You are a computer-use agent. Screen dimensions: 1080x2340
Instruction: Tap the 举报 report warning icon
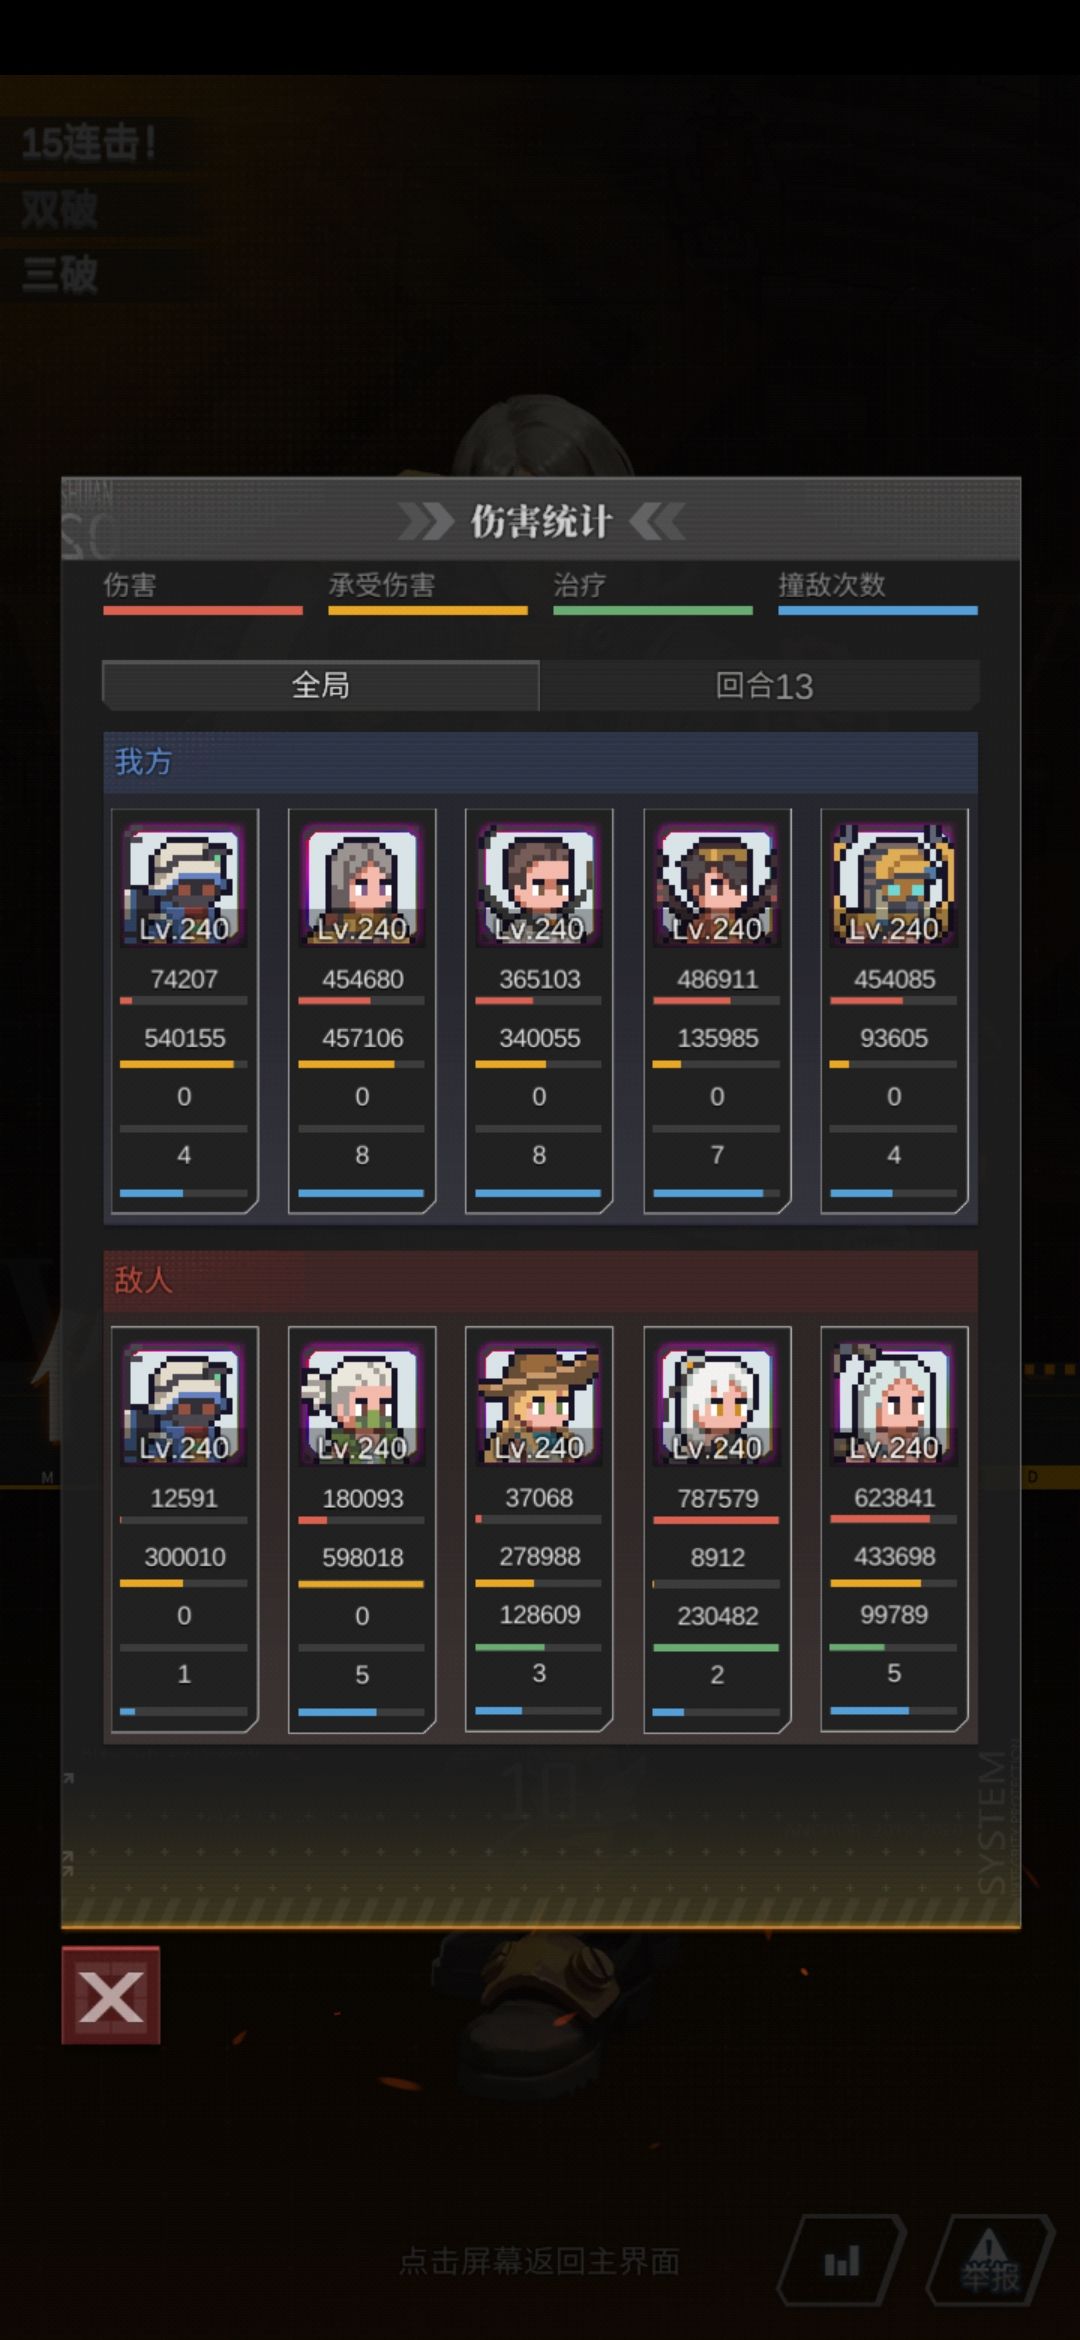click(x=990, y=2260)
